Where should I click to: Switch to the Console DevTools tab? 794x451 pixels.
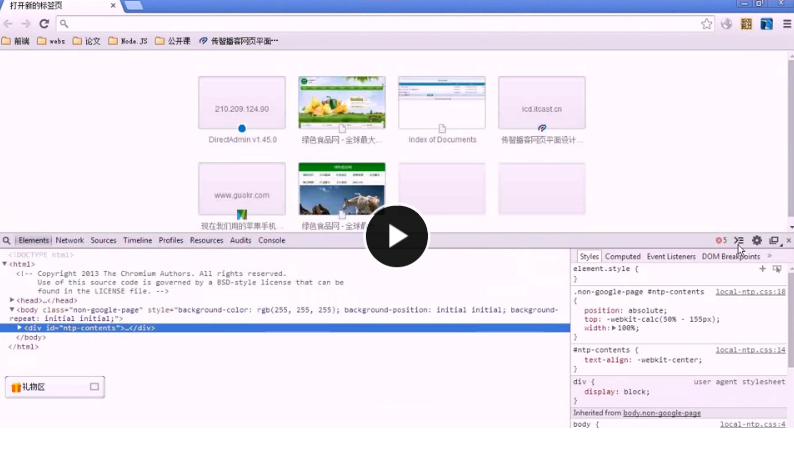click(x=271, y=240)
